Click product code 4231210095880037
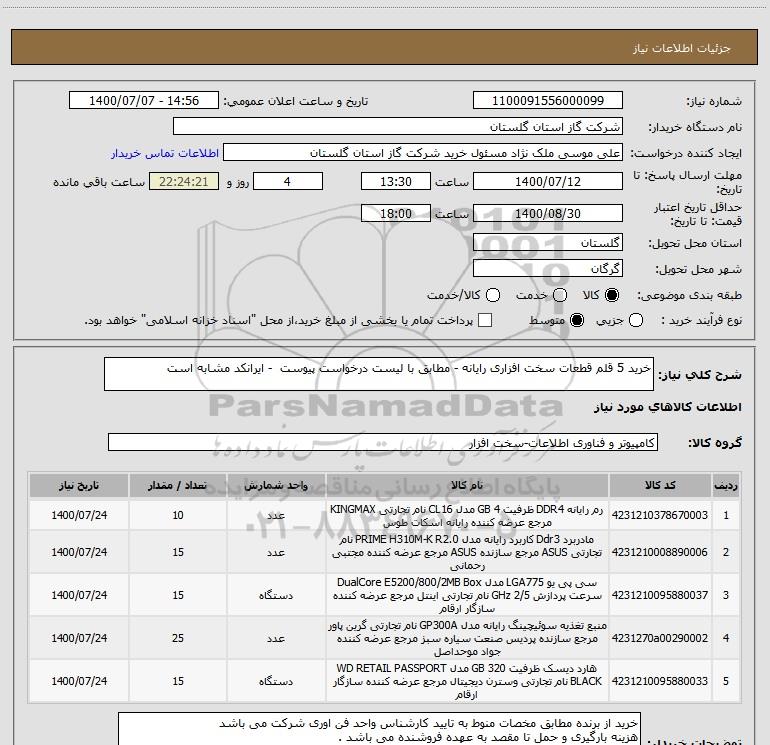Viewport: 770px width, 745px height. point(660,595)
